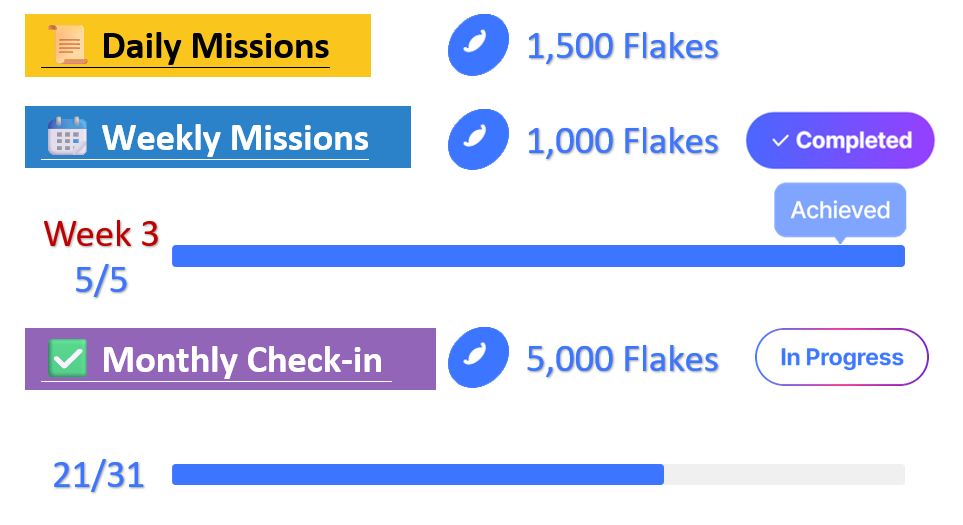Click the filled part of monthly progress bar
Image resolution: width=963 pixels, height=525 pixels.
(418, 475)
